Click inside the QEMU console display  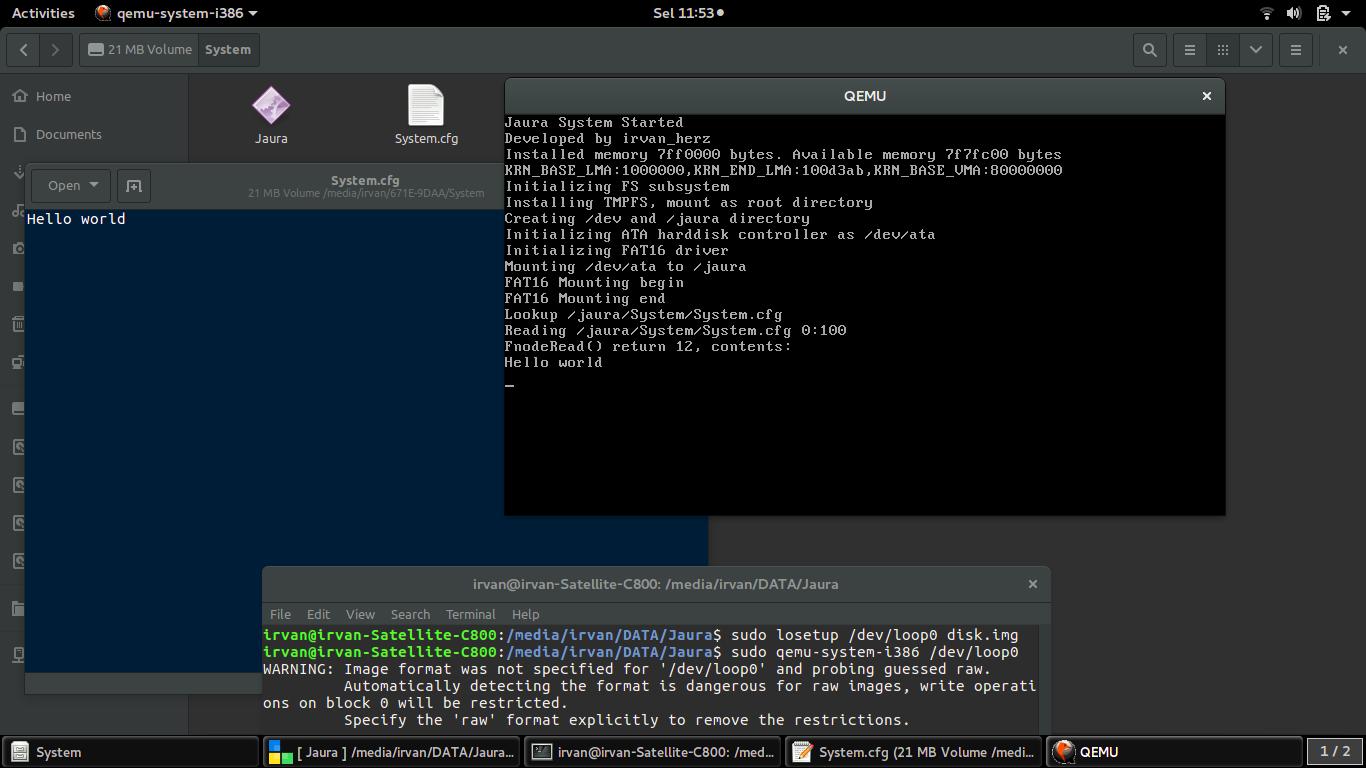864,314
